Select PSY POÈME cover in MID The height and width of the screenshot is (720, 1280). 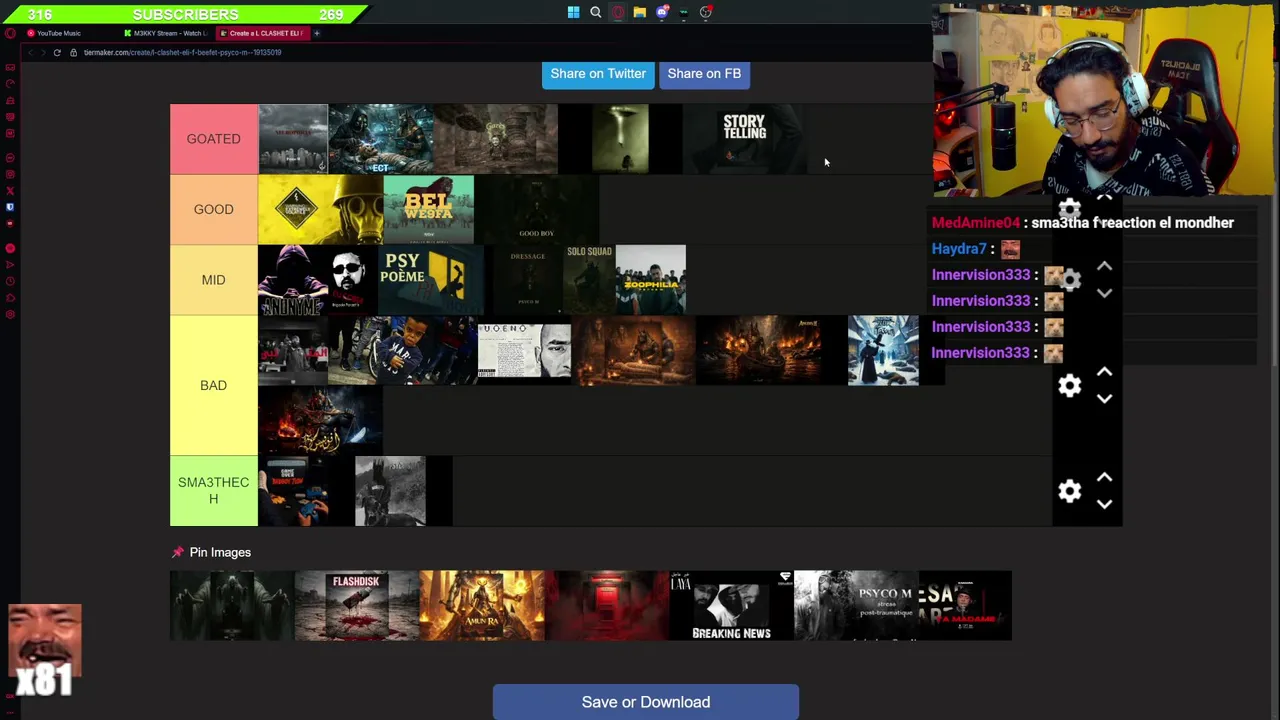pyautogui.click(x=431, y=280)
